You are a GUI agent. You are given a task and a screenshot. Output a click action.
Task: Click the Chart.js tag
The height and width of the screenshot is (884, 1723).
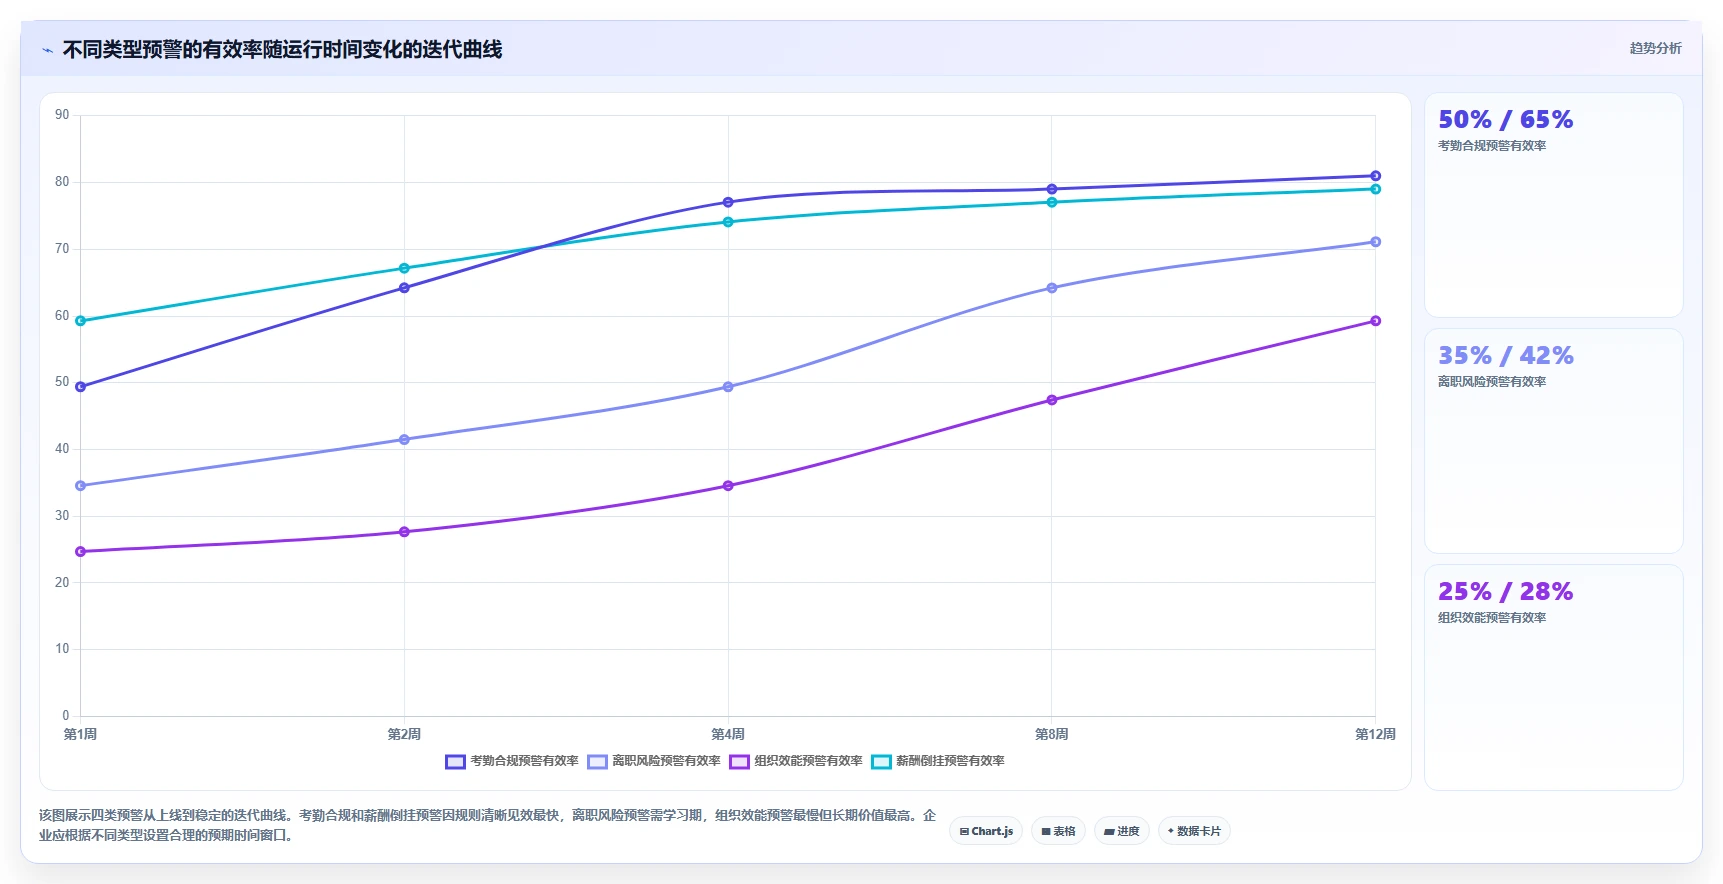986,831
